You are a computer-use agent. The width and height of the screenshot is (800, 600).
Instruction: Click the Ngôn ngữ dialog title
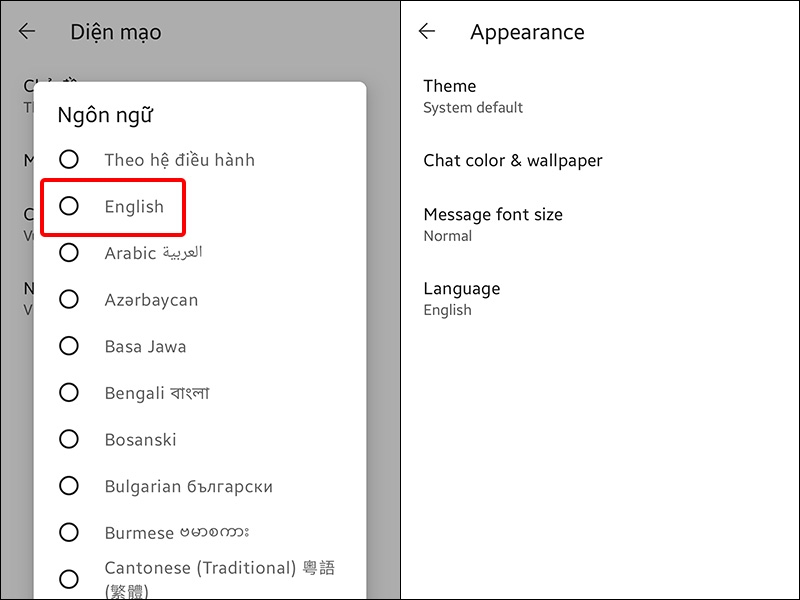point(104,115)
